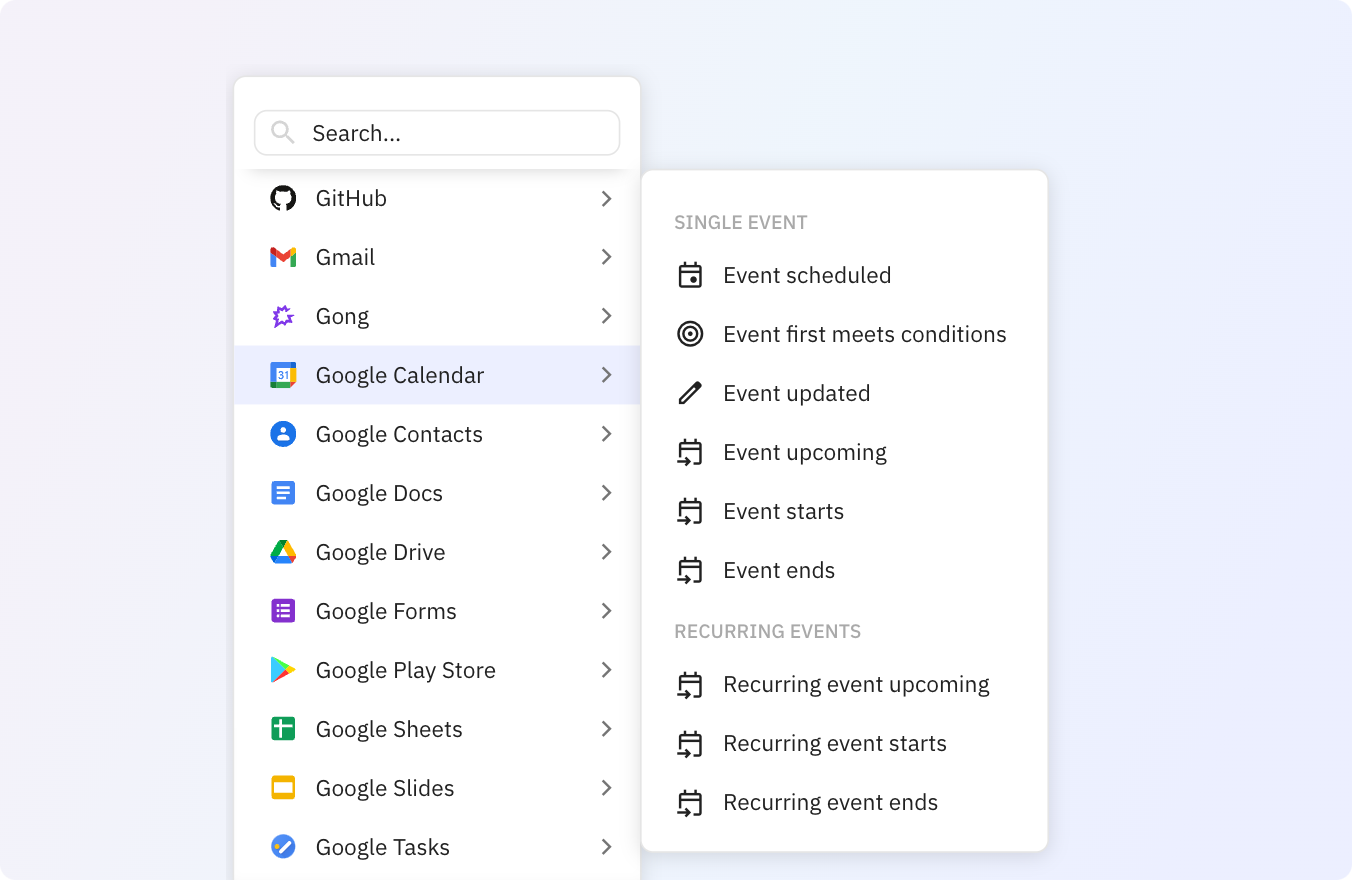Expand the Google Slides chevron
Image resolution: width=1352 pixels, height=880 pixels.
(606, 788)
